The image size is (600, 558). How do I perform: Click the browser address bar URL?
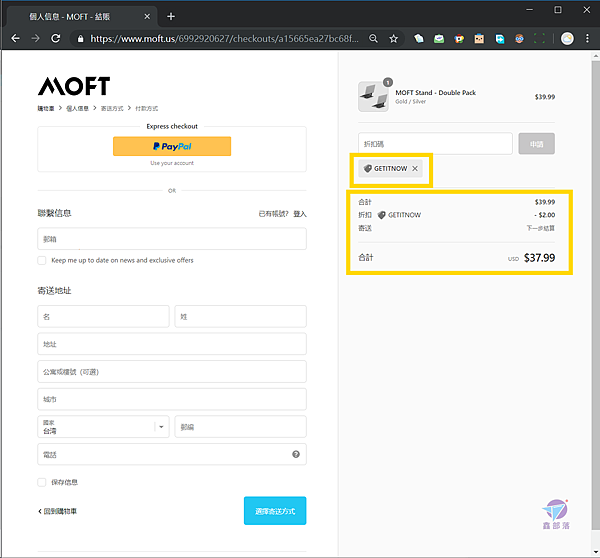224,39
